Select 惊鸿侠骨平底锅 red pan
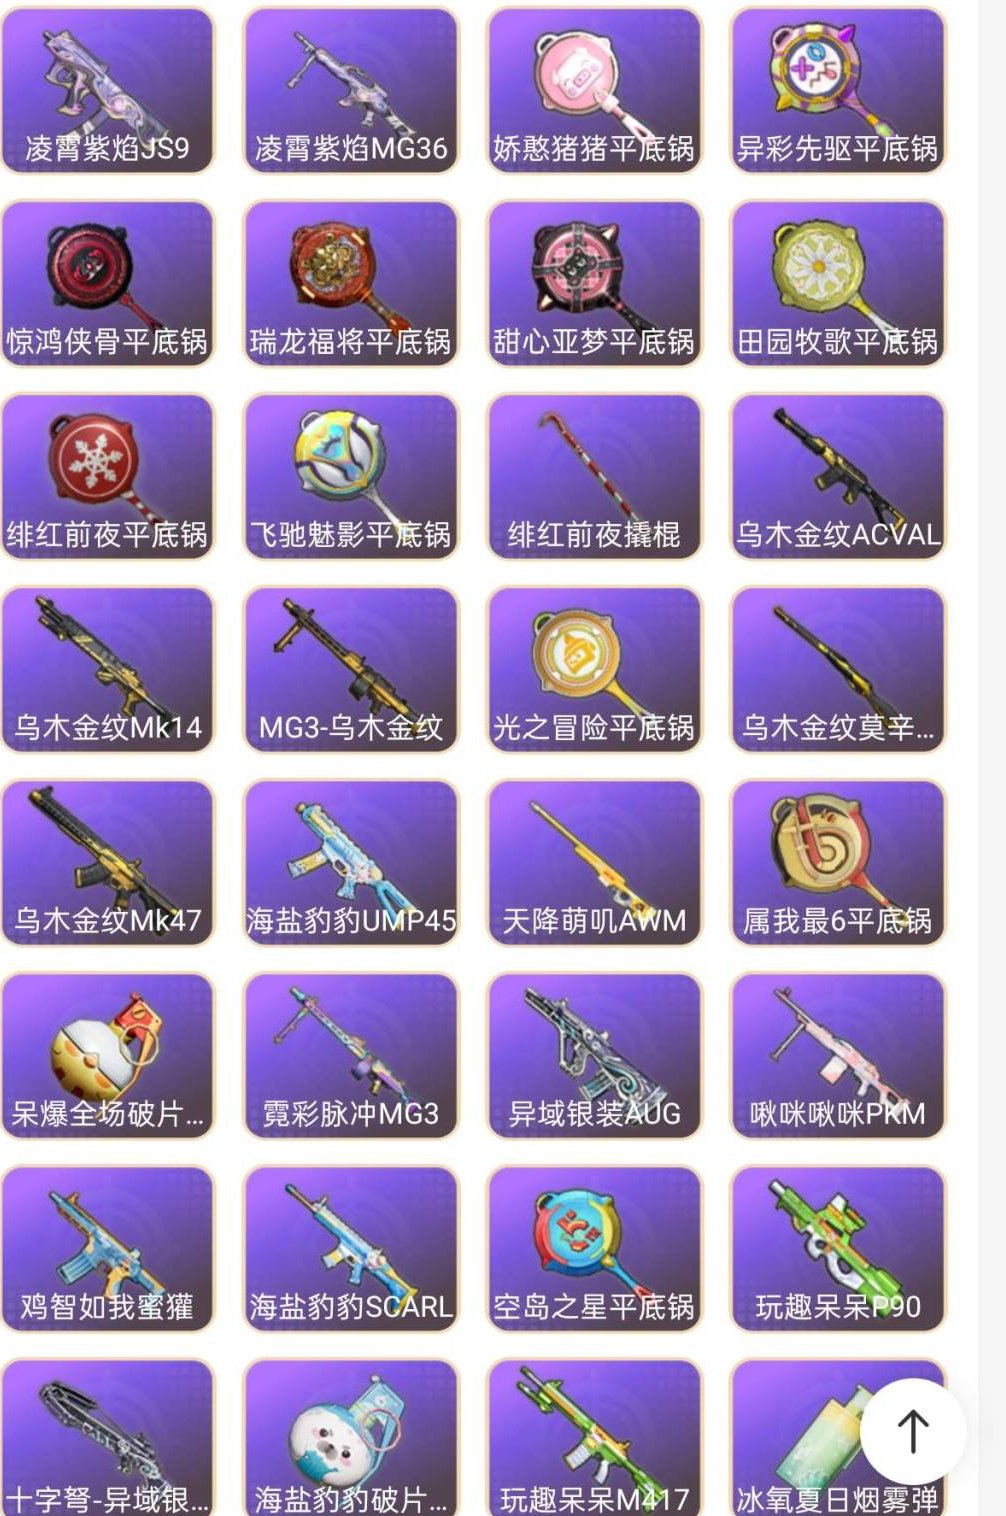This screenshot has height=1516, width=1006. [107, 284]
